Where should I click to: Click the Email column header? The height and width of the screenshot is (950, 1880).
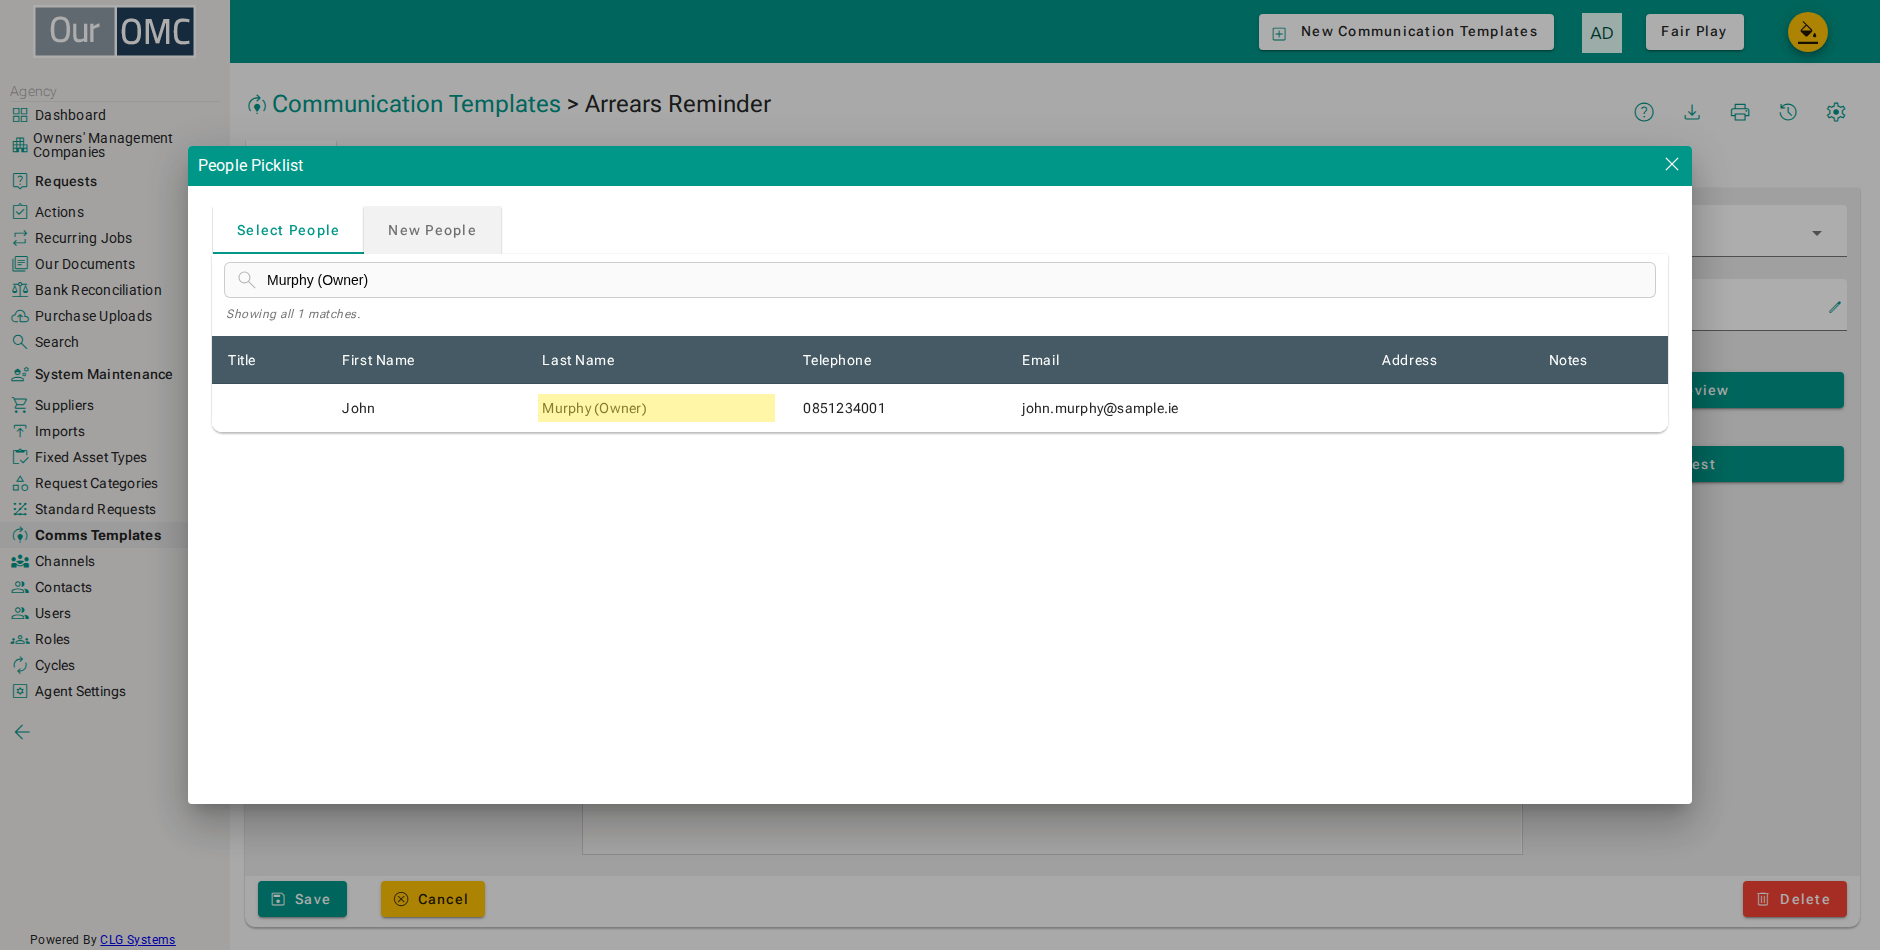coord(1040,360)
